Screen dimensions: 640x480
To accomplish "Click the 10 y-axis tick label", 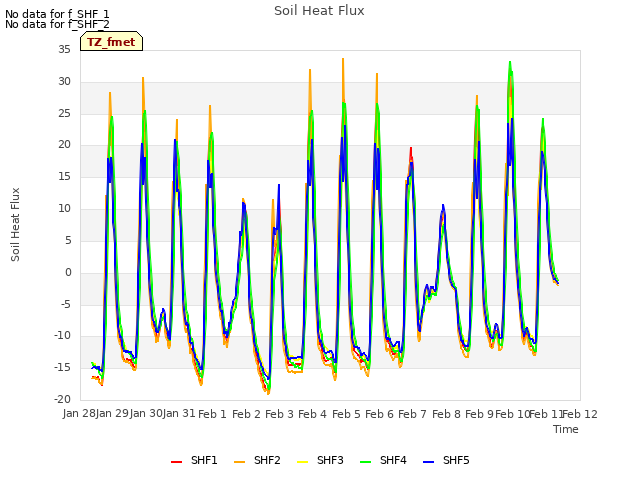I will [x=64, y=209].
